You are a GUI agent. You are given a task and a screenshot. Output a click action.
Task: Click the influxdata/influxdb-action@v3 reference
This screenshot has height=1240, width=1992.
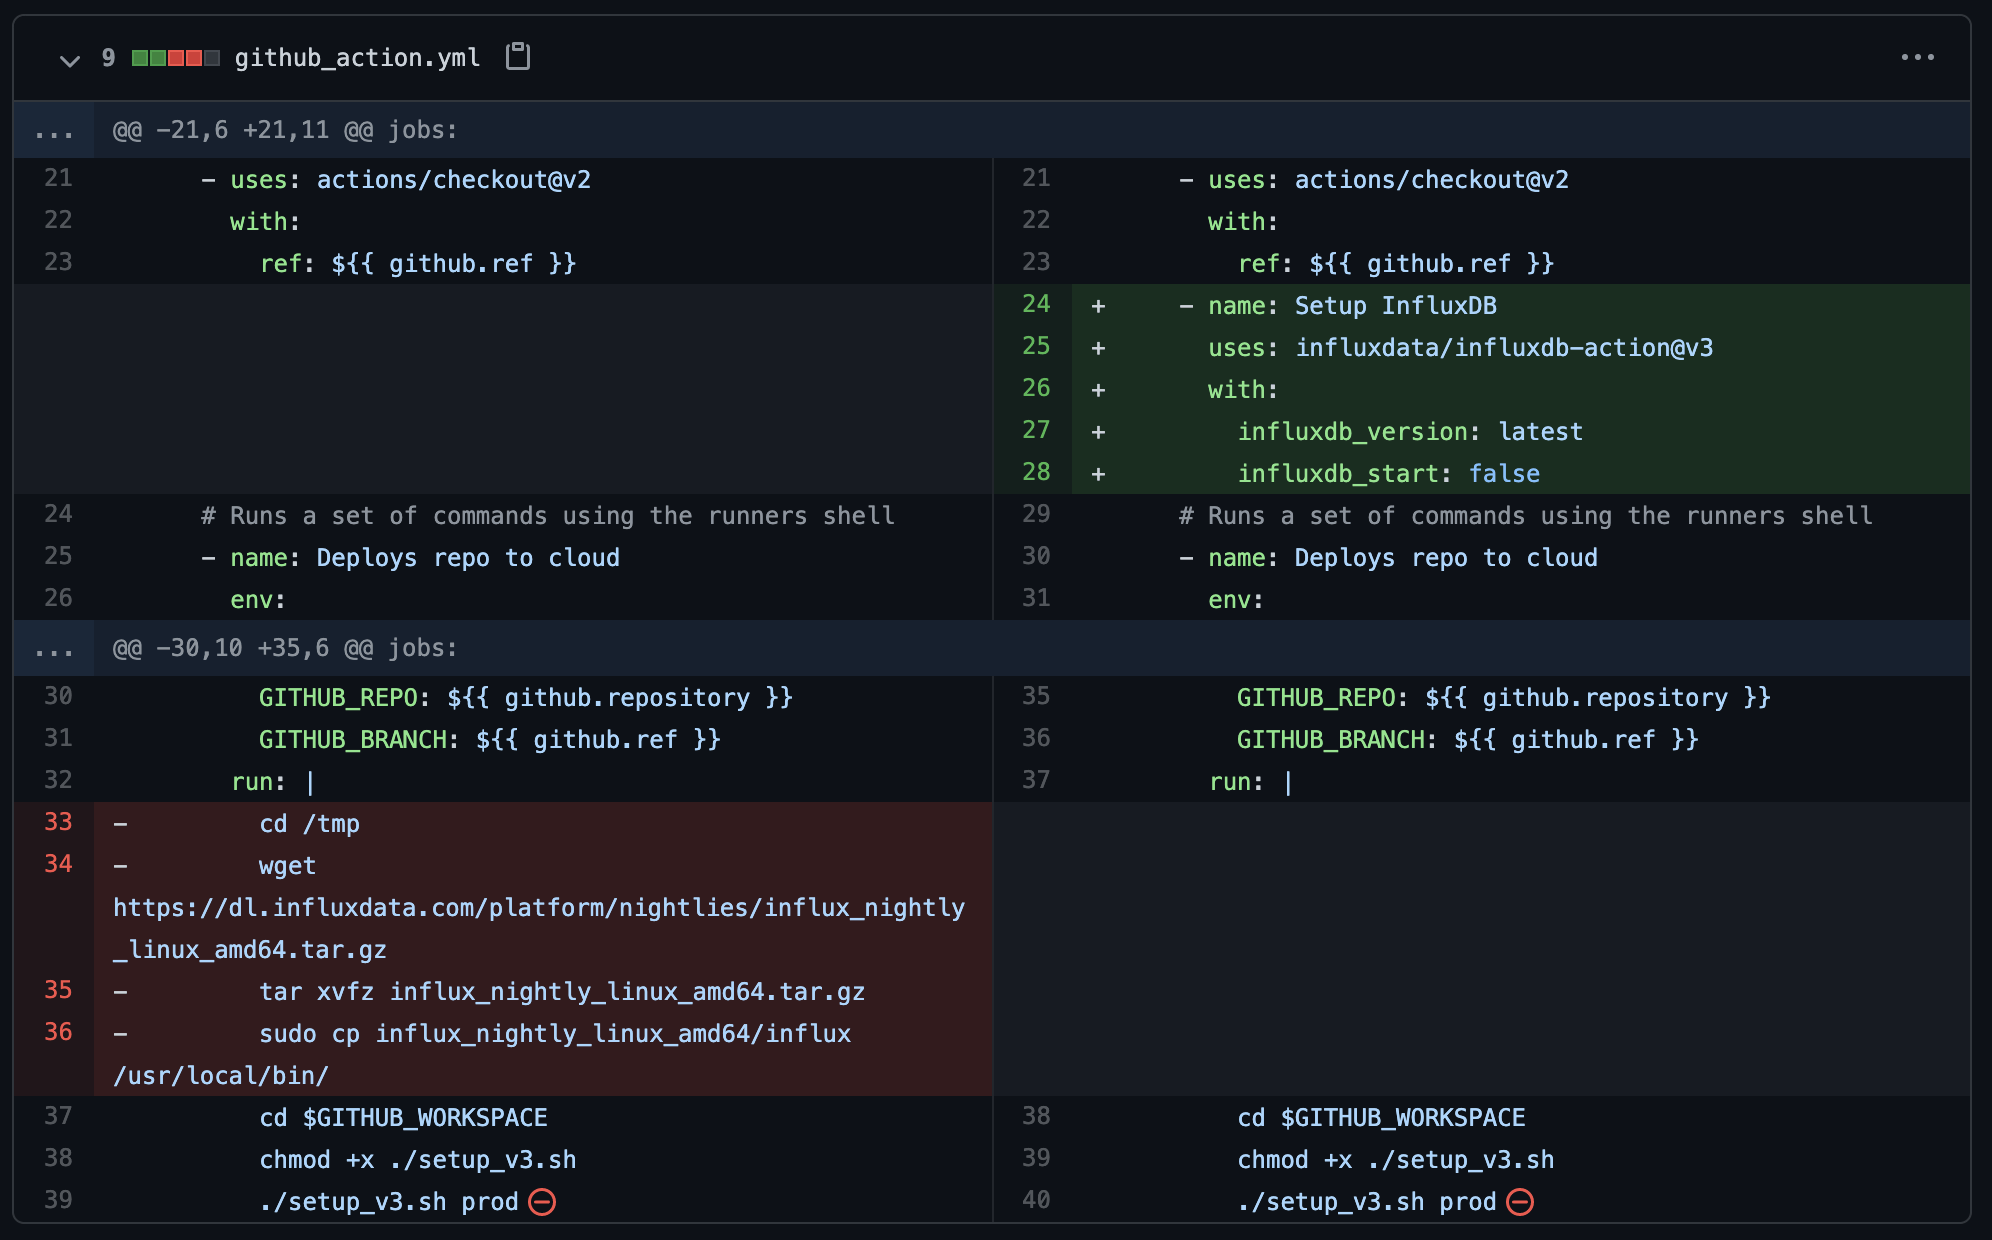1504,347
